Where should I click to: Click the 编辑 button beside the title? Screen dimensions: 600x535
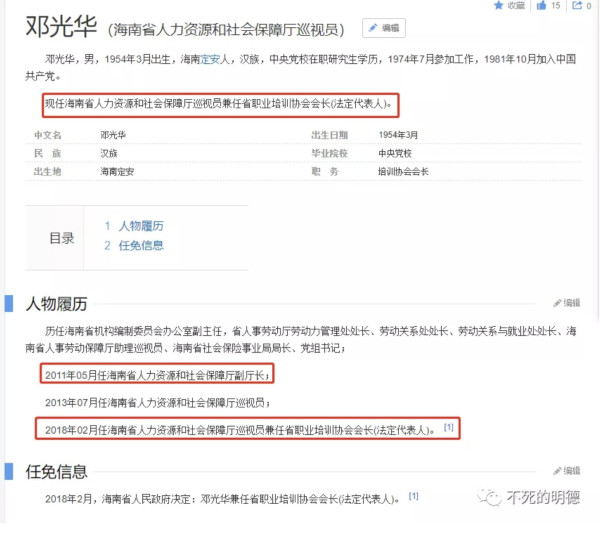click(x=384, y=28)
